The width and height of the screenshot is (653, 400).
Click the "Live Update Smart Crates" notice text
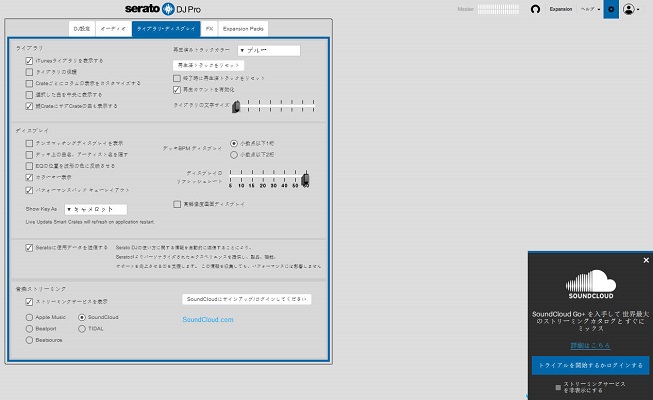point(90,222)
